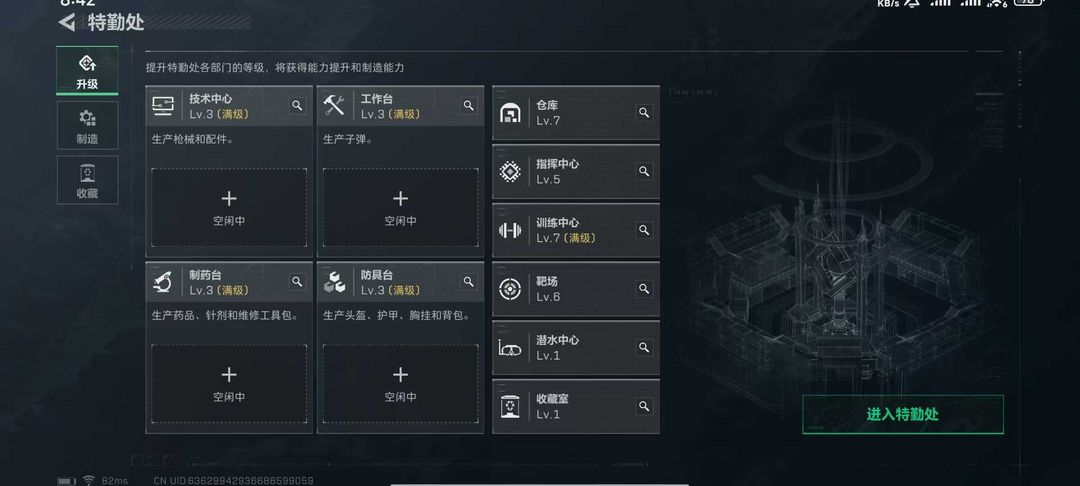Open the 收藏 collection tab
The width and height of the screenshot is (1080, 486).
87,180
